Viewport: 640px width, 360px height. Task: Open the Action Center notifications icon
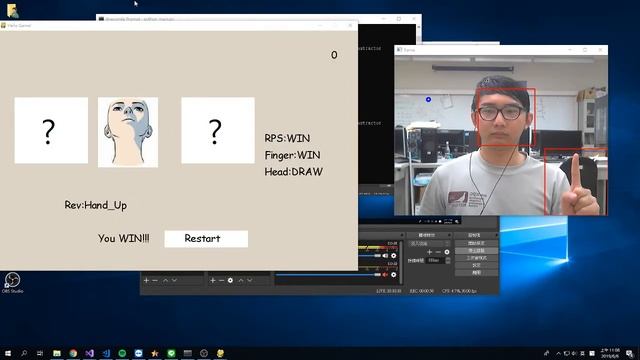click(x=630, y=353)
